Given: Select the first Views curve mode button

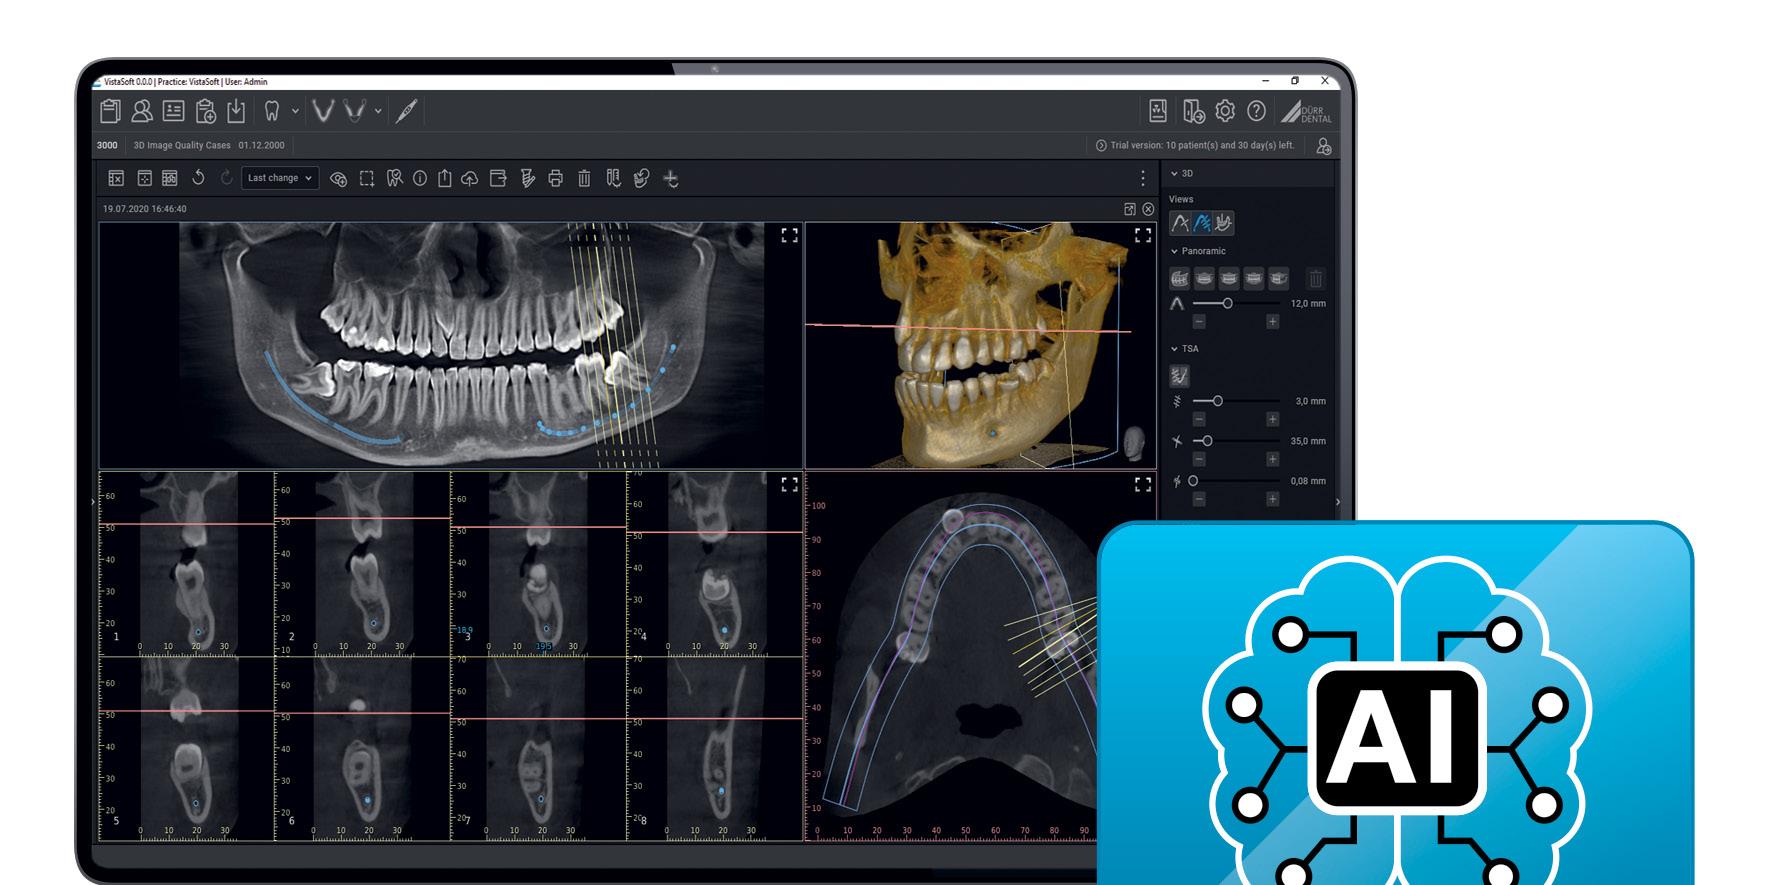Looking at the screenshot, I should tap(1180, 223).
